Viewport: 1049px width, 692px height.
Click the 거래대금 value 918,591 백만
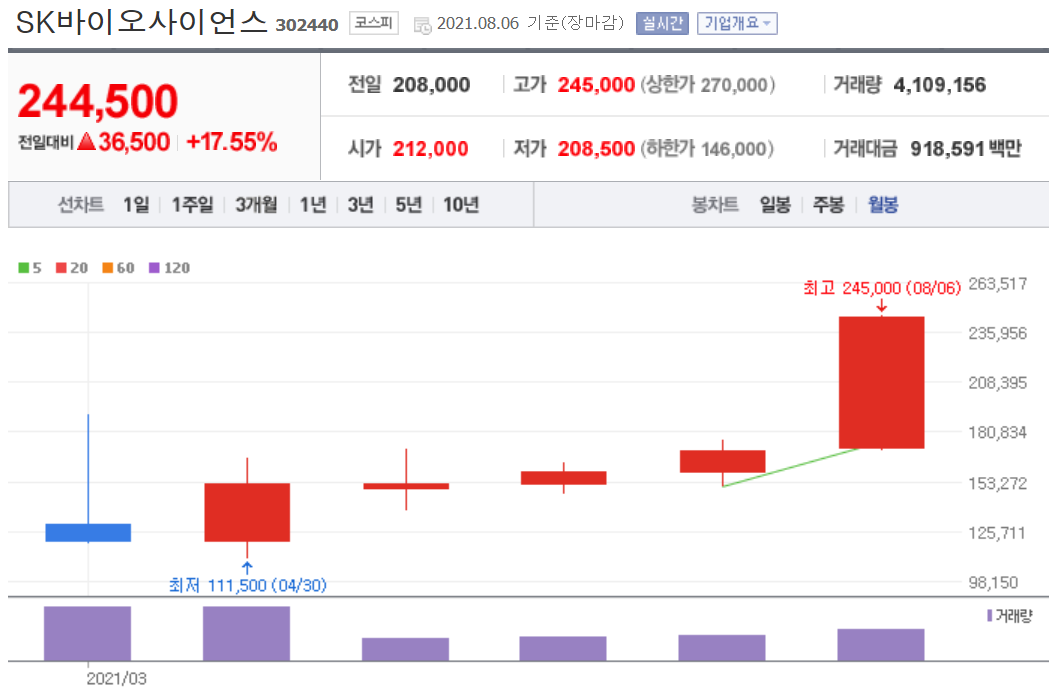966,149
